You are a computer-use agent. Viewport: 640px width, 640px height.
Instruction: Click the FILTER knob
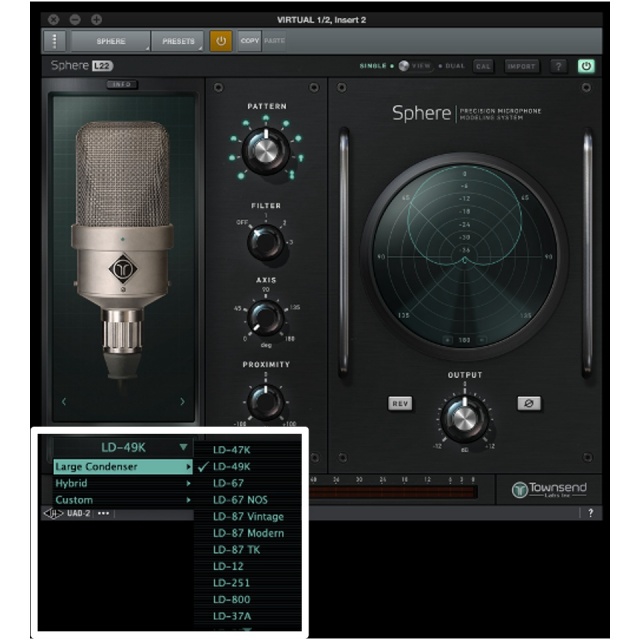coord(266,242)
